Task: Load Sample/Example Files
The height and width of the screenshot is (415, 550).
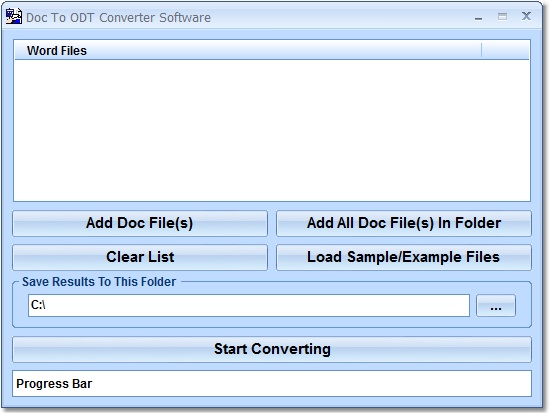Action: (404, 257)
